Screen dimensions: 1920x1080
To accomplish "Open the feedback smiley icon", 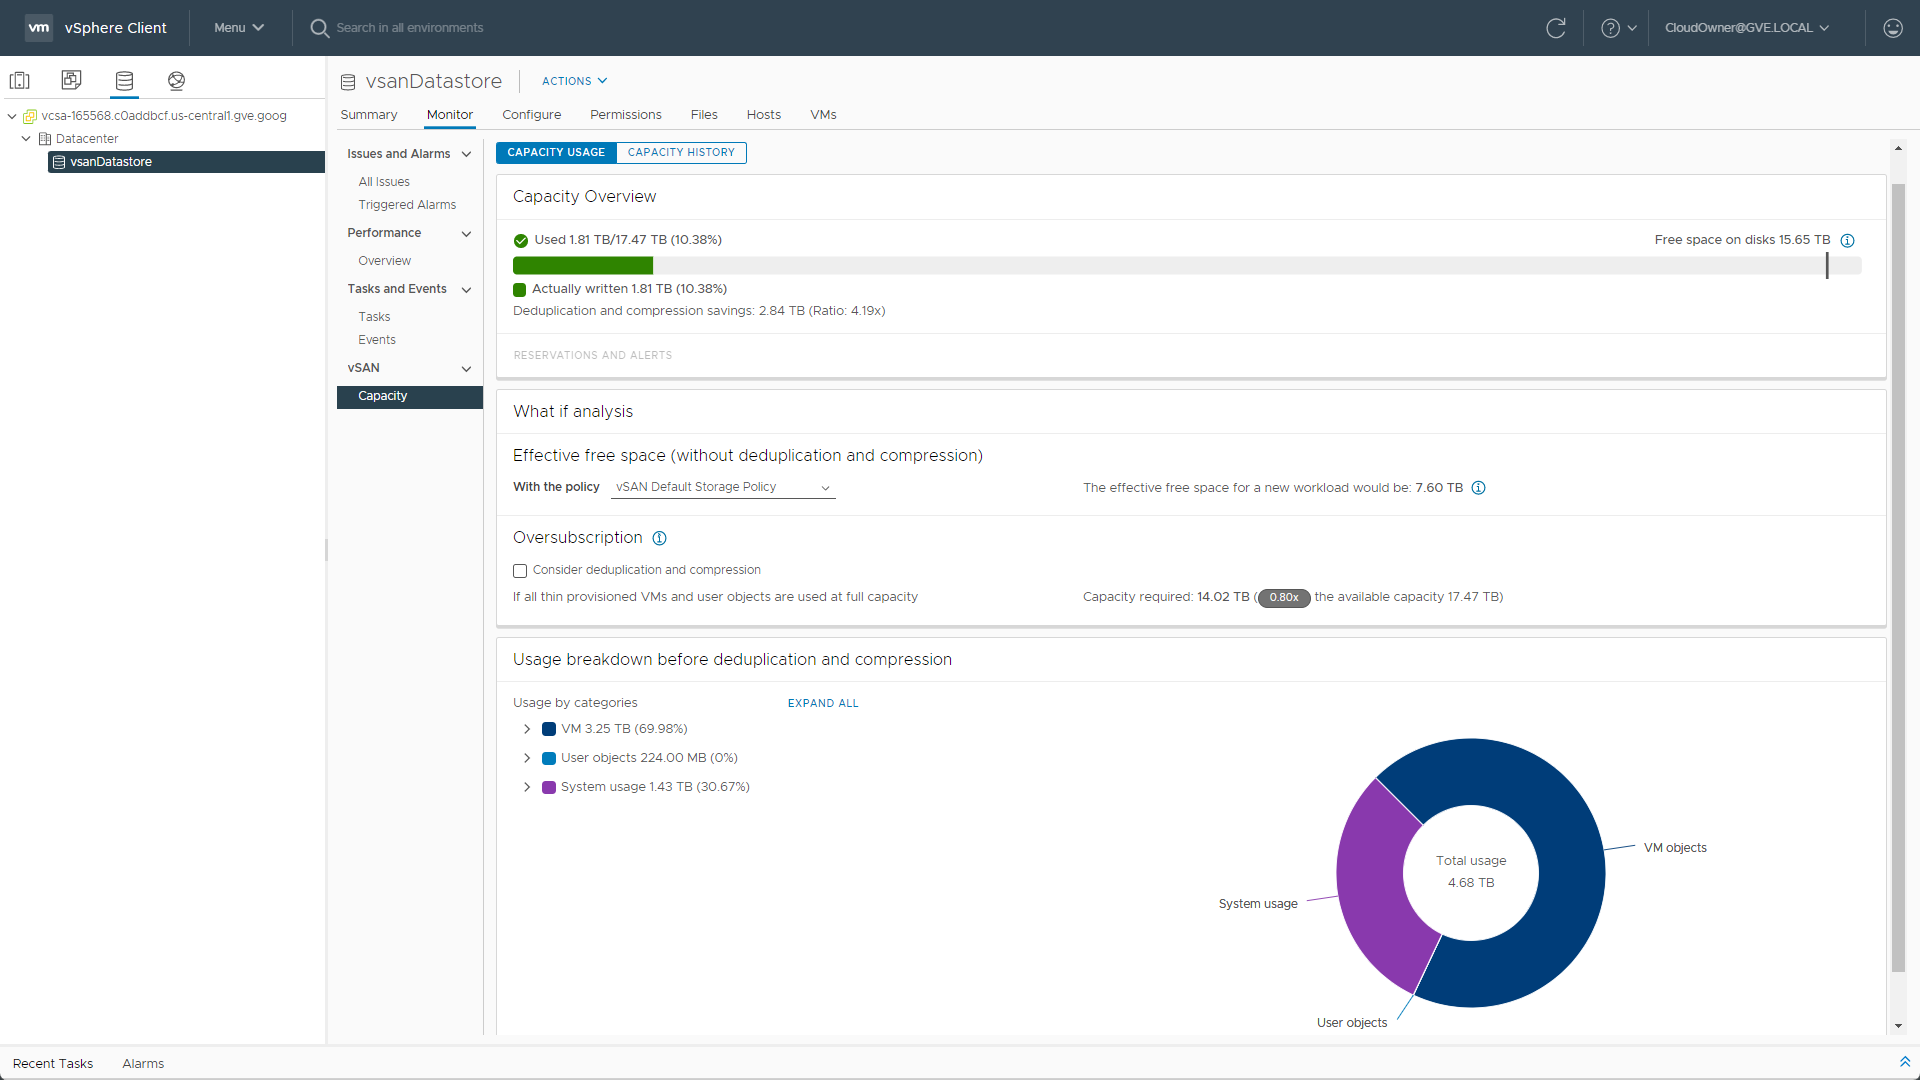I will [x=1893, y=28].
